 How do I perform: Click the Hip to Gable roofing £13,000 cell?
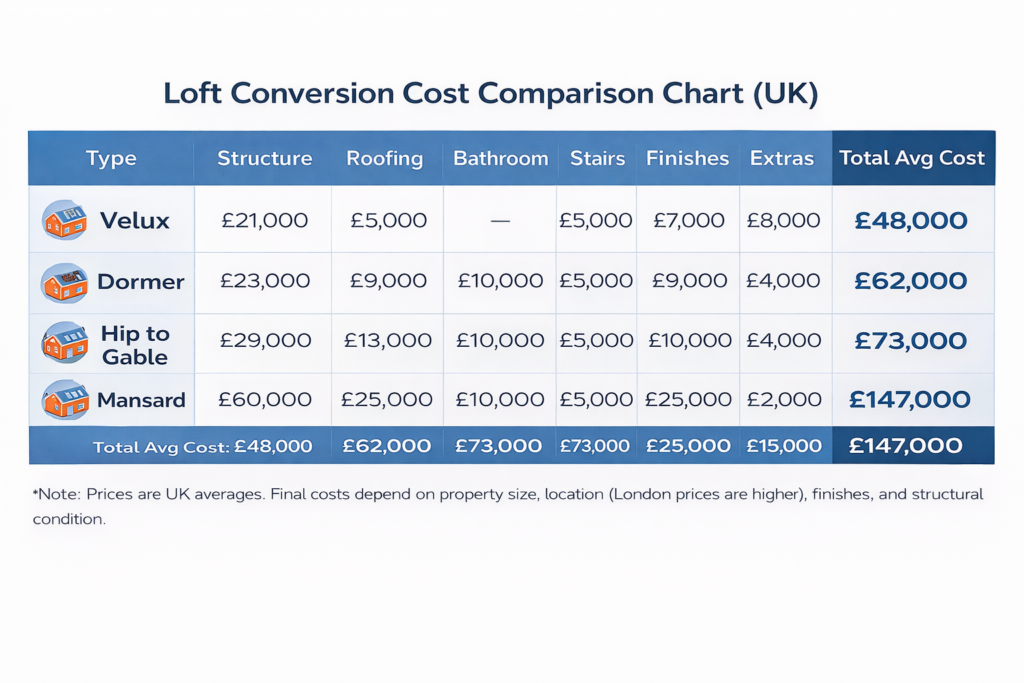tap(388, 340)
